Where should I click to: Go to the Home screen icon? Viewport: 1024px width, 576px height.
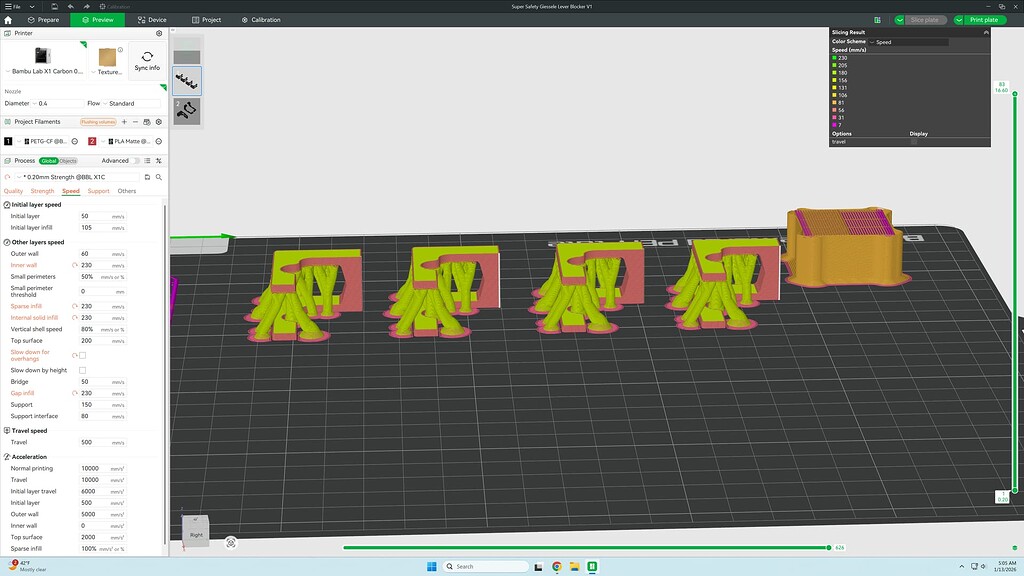pyautogui.click(x=8, y=20)
